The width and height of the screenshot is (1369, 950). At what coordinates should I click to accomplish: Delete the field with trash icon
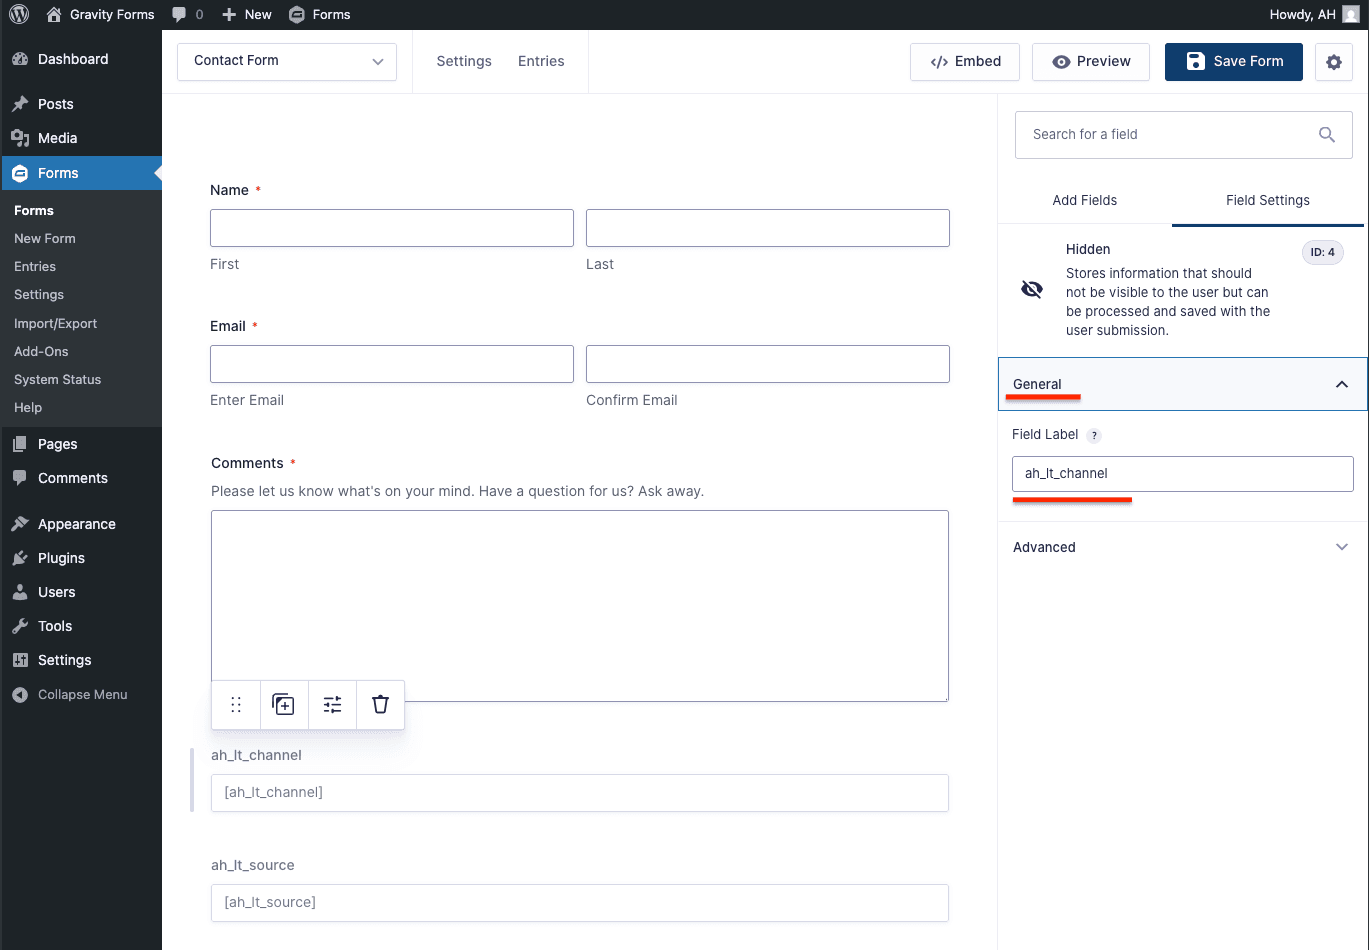click(380, 705)
